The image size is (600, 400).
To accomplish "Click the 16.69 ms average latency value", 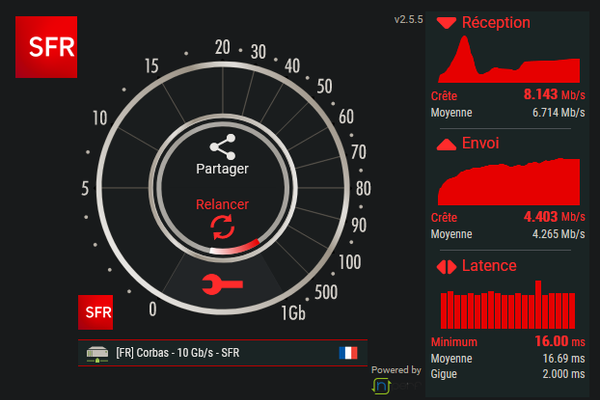I will (564, 359).
